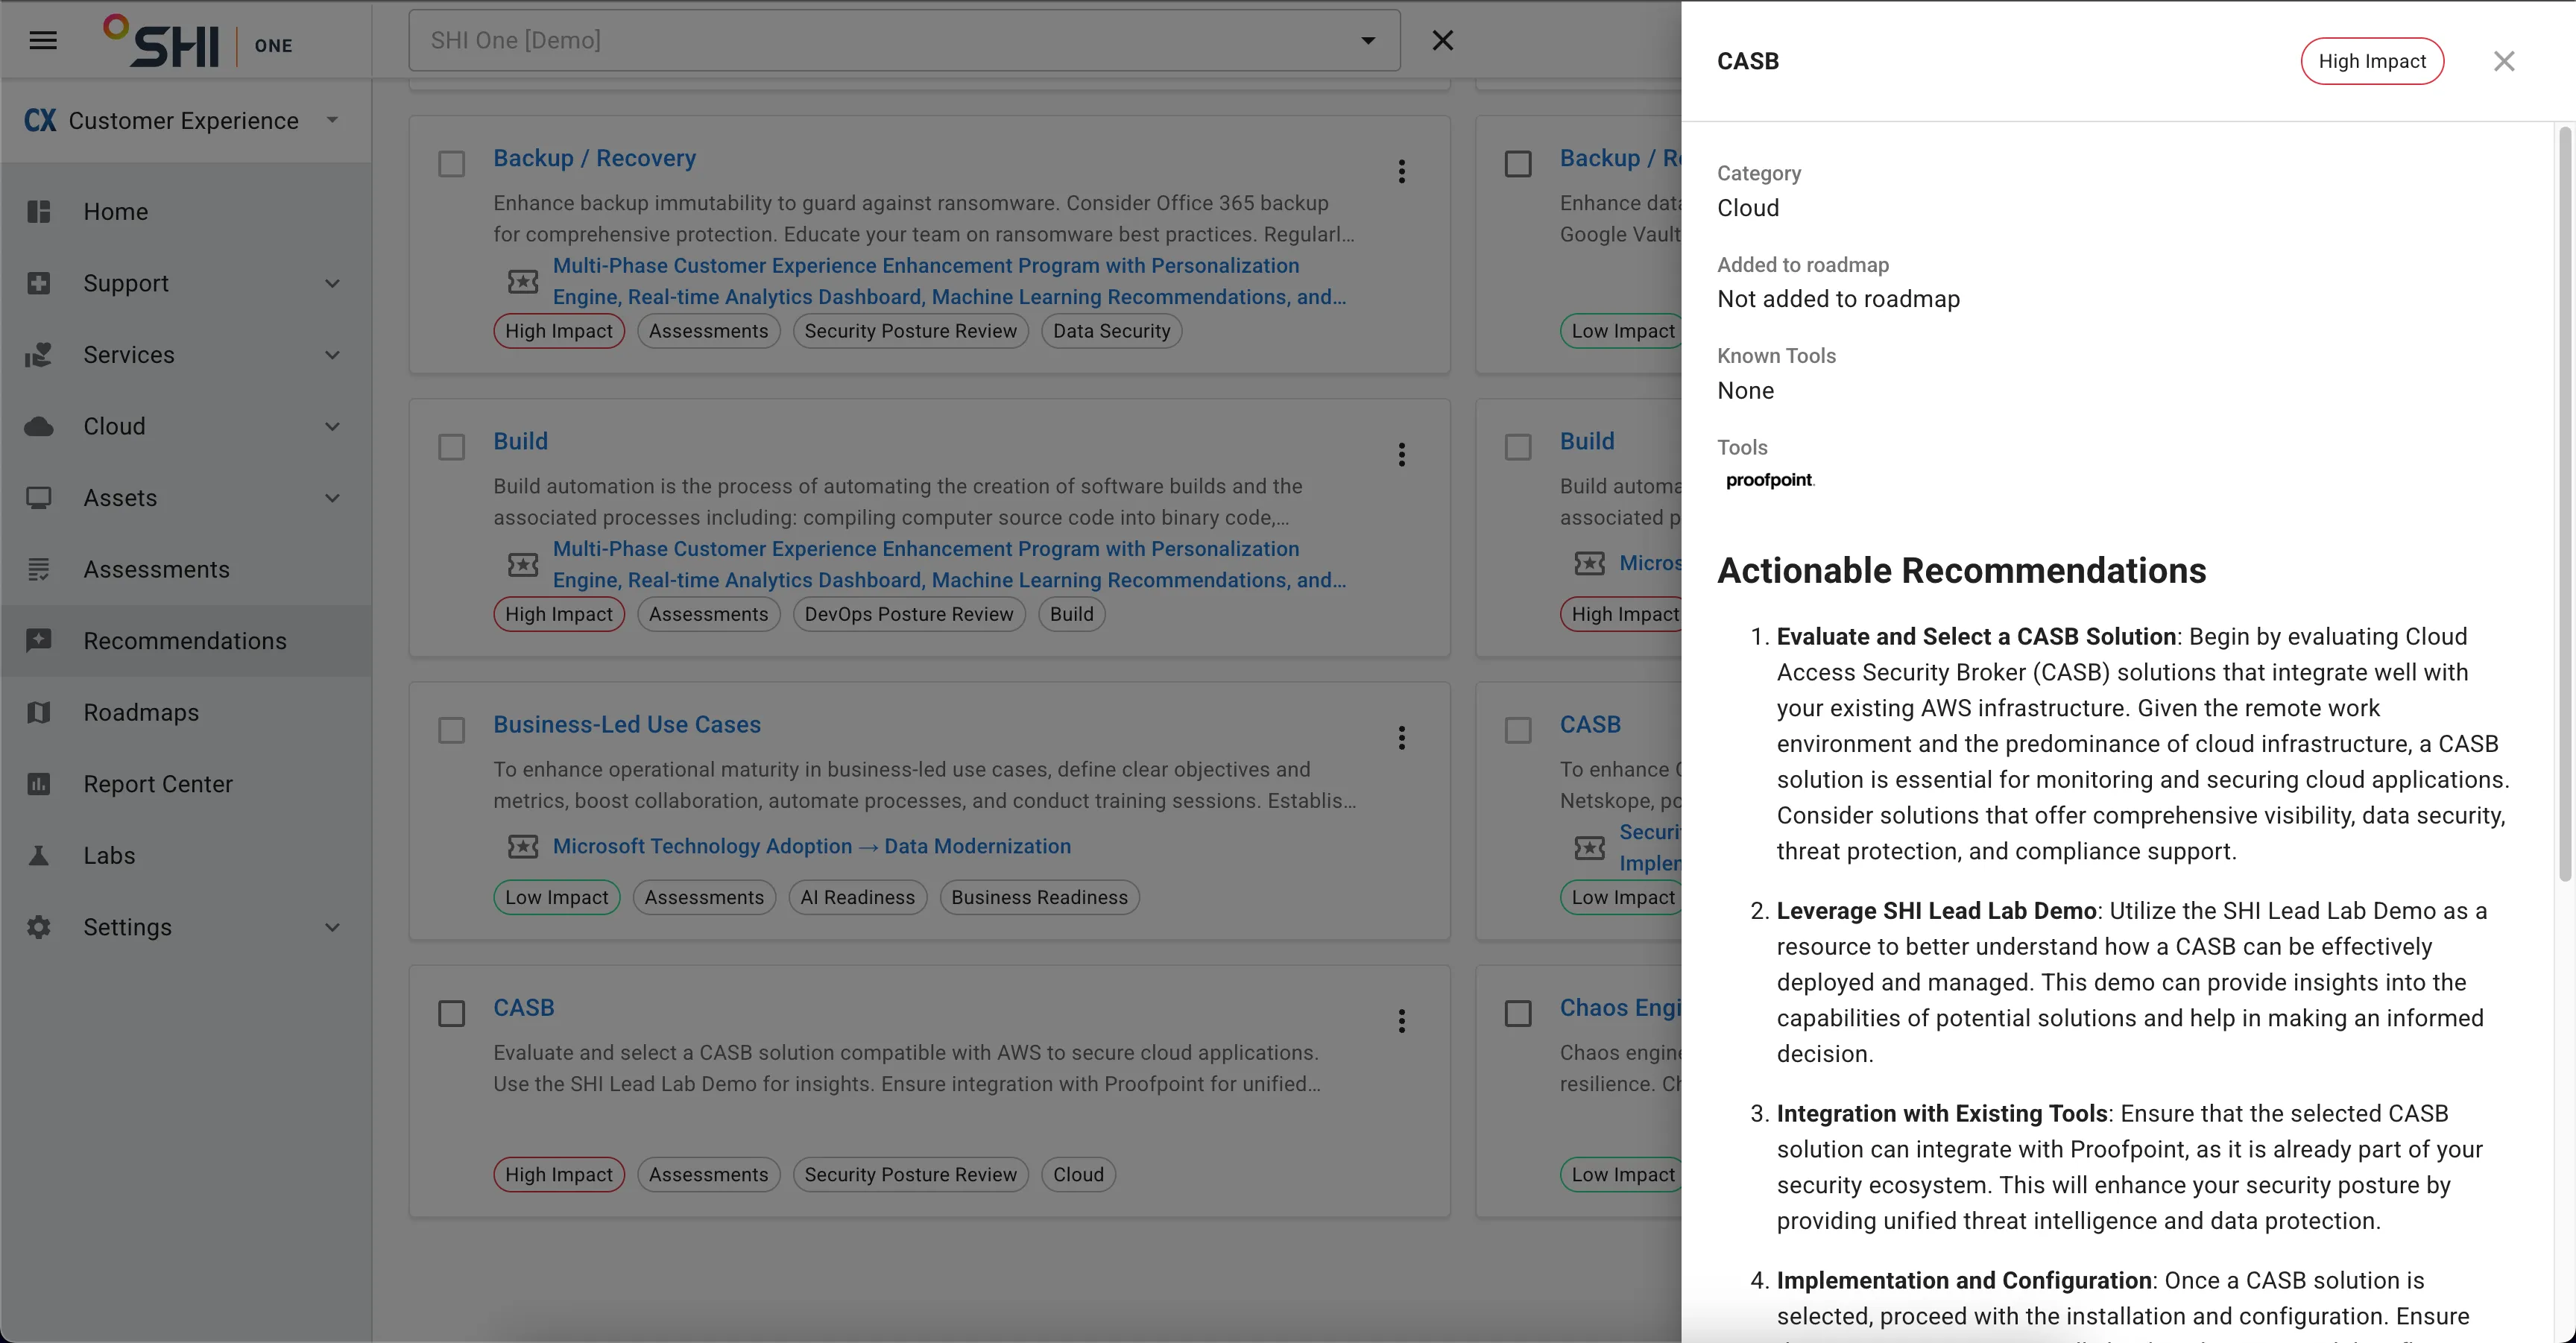Open the Report Center sidebar item
This screenshot has width=2576, height=1343.
click(x=186, y=784)
